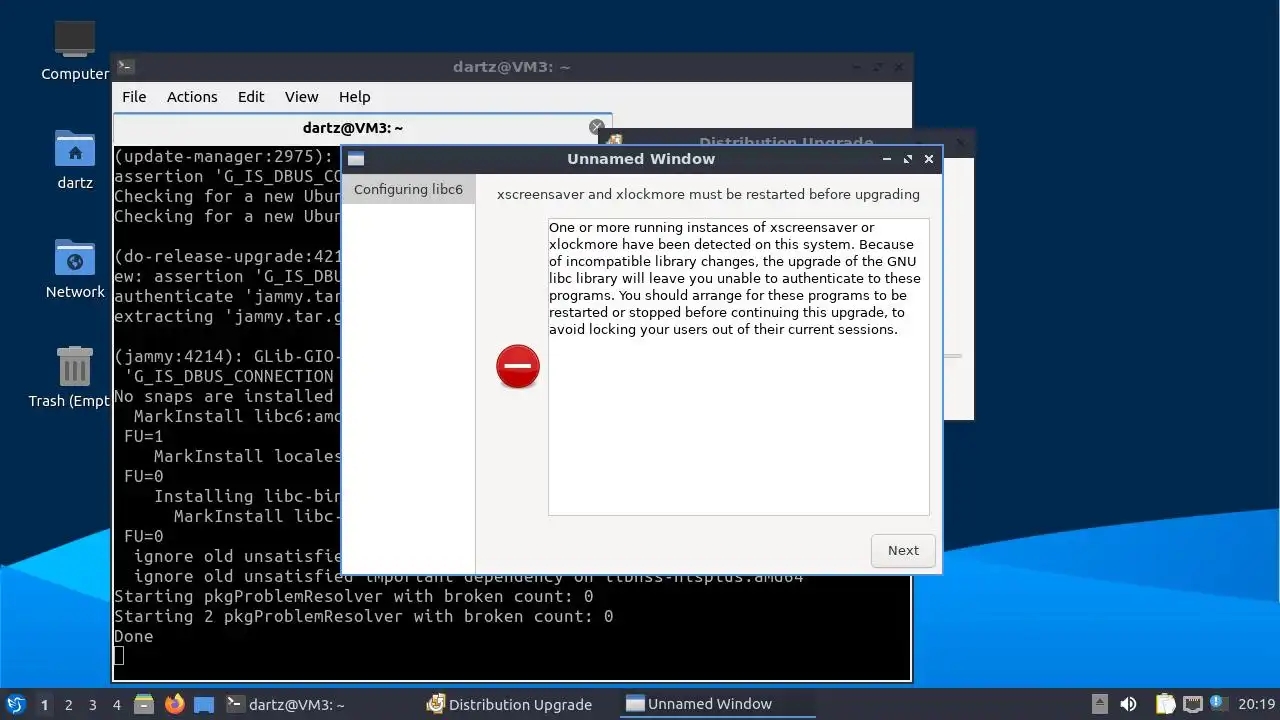Click inside the xscreensaver warning text box
Image resolution: width=1280 pixels, height=720 pixels.
click(x=738, y=366)
